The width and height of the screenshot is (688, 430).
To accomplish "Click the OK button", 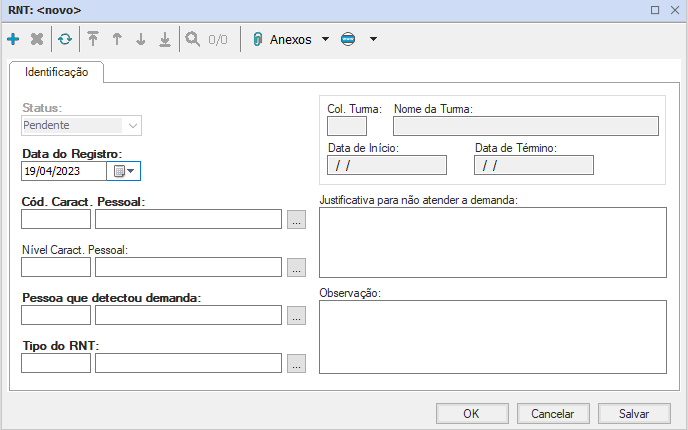I will [472, 413].
